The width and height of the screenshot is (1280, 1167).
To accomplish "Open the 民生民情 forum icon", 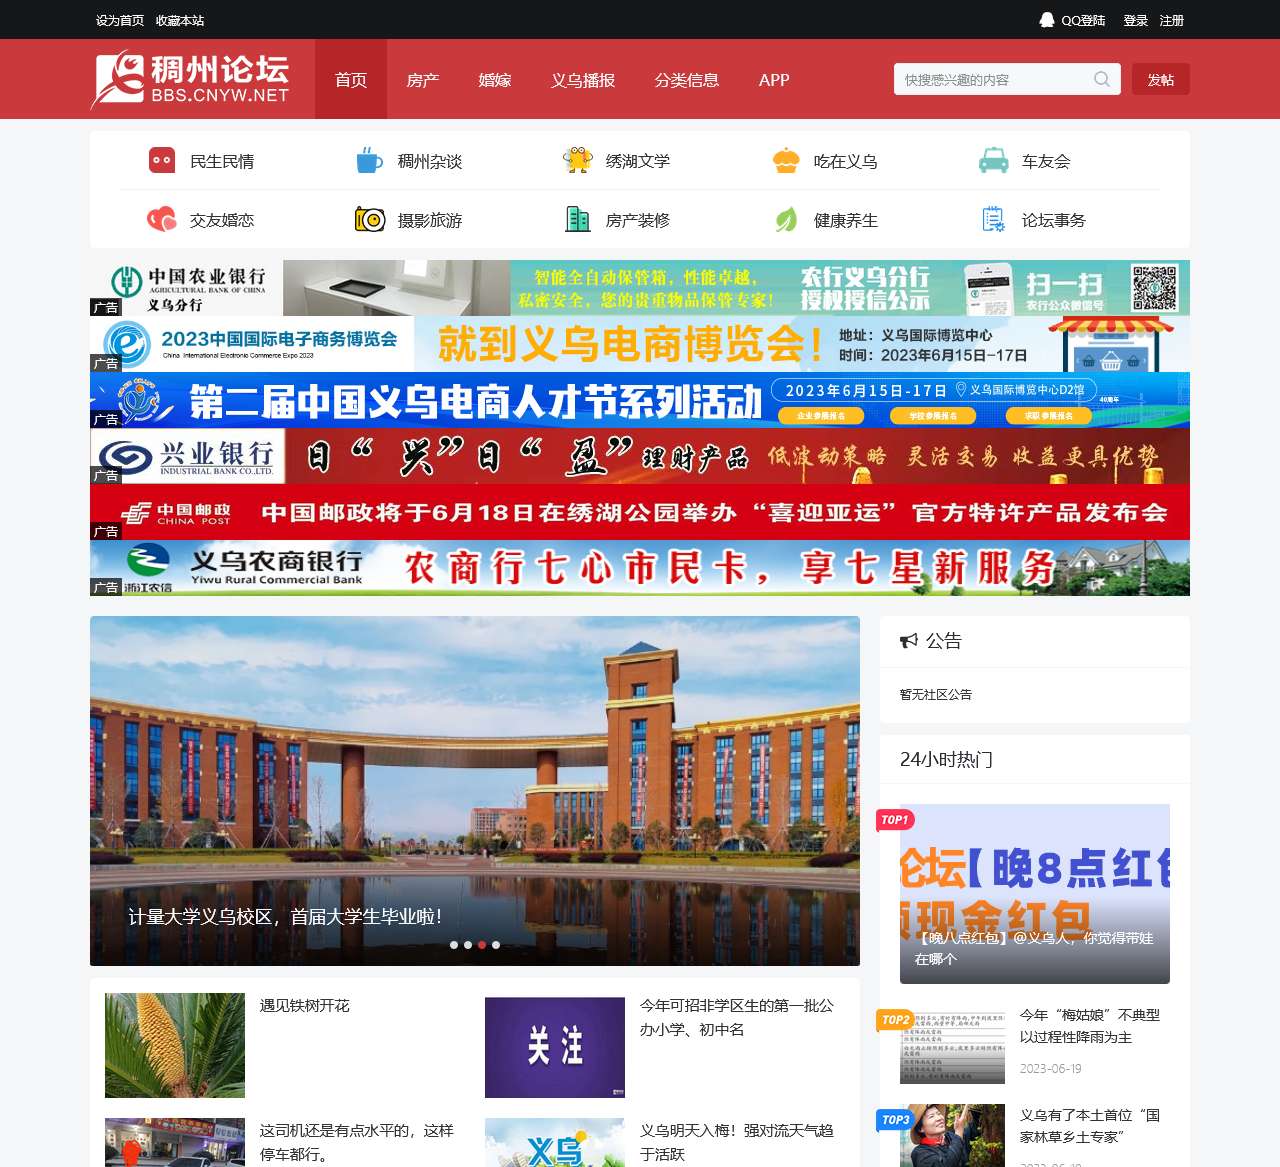I will click(162, 161).
